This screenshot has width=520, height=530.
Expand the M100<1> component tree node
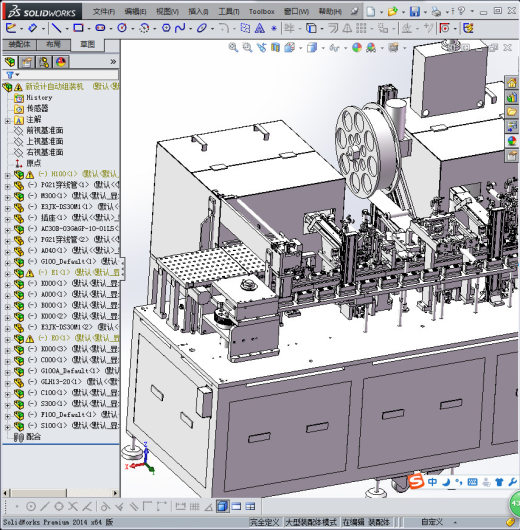[7, 175]
